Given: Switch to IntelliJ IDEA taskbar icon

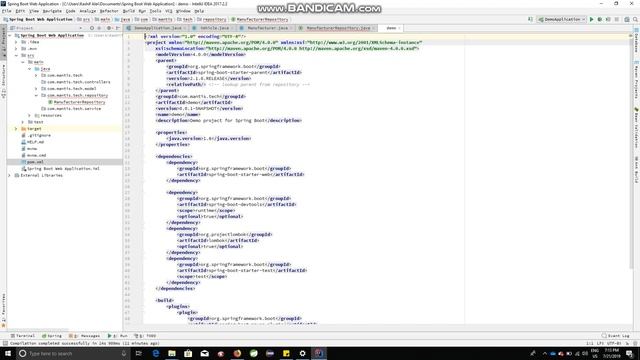Looking at the screenshot, I should (x=319, y=353).
